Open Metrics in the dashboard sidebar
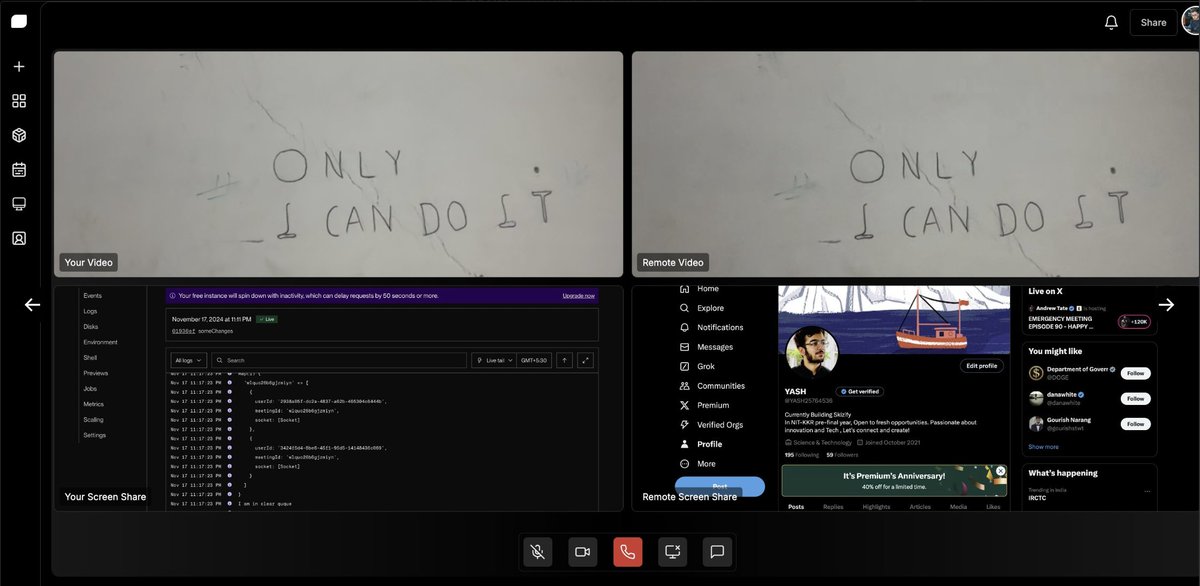The image size is (1200, 586). (x=94, y=404)
